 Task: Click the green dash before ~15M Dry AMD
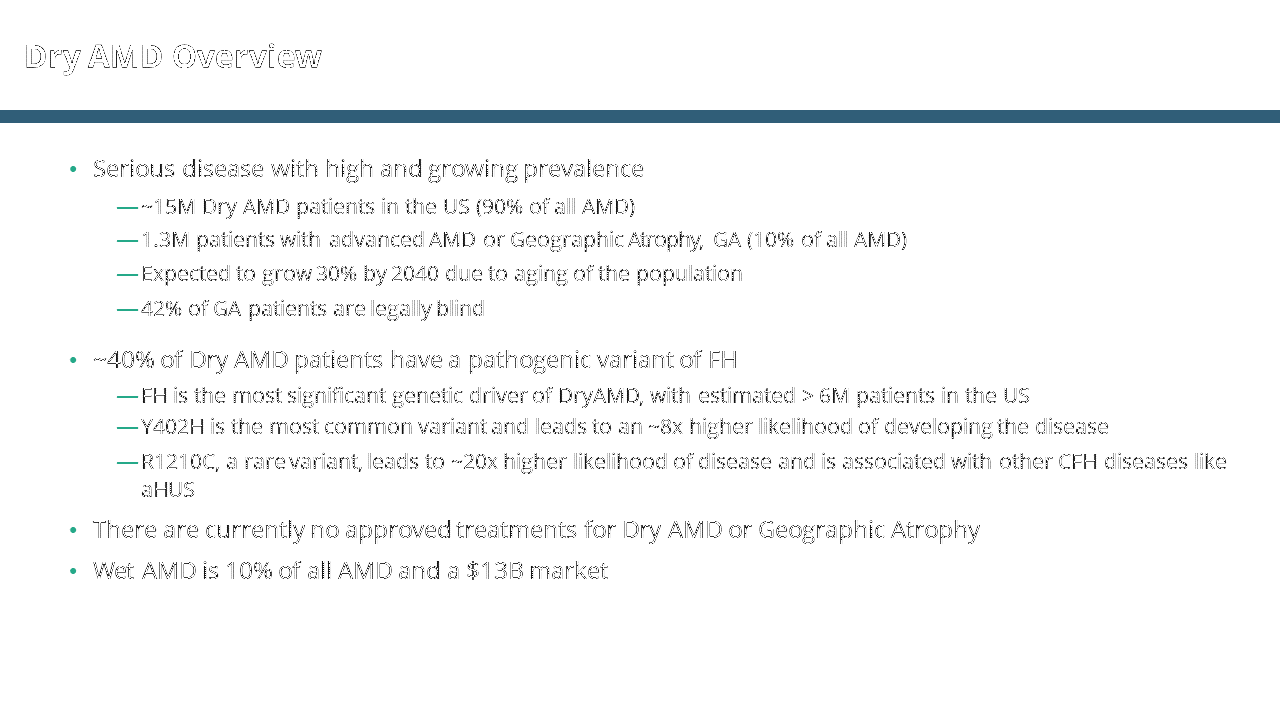[127, 208]
